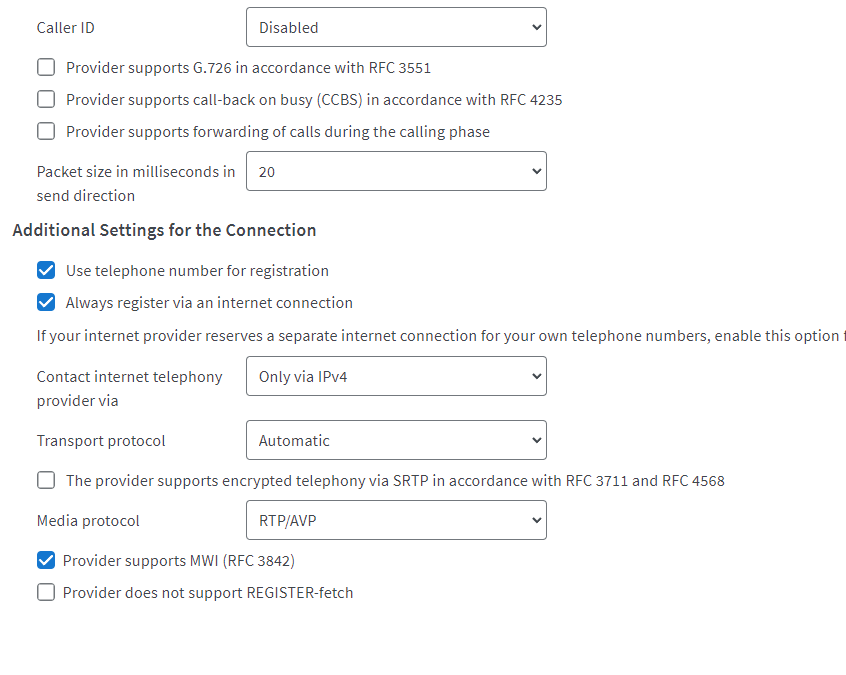Screen dimensions: 846x675
Task: Open the Caller ID dropdown
Action: (x=395, y=28)
